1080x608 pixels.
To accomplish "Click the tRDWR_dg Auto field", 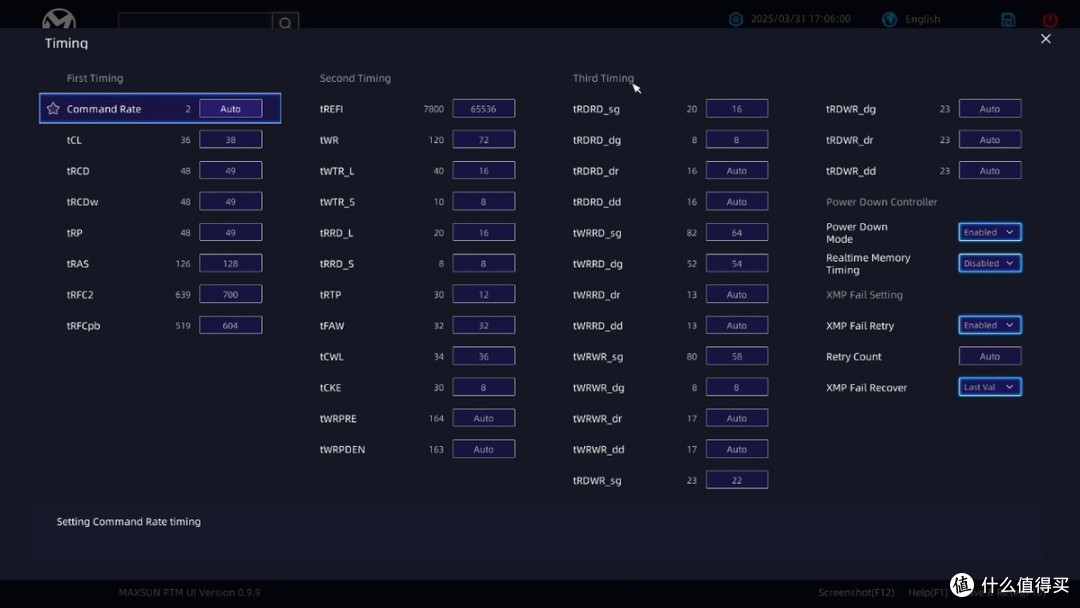I will click(990, 109).
